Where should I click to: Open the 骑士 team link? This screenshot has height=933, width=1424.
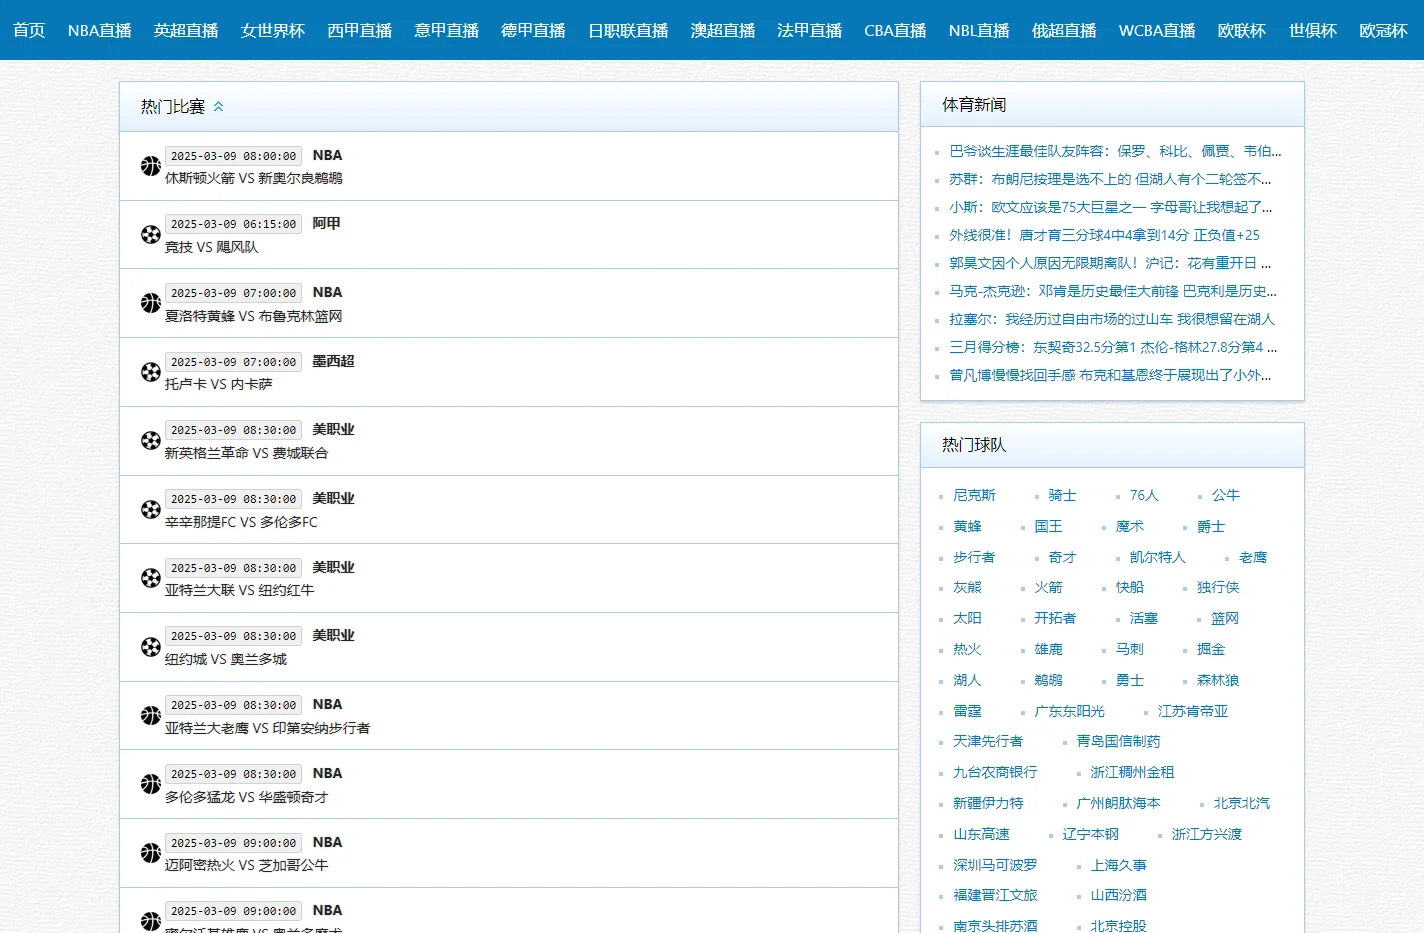pos(1062,495)
